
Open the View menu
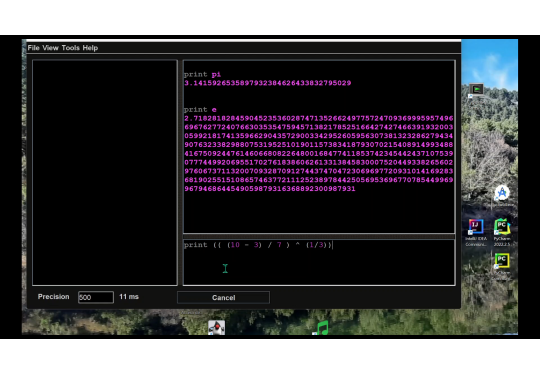[50, 48]
